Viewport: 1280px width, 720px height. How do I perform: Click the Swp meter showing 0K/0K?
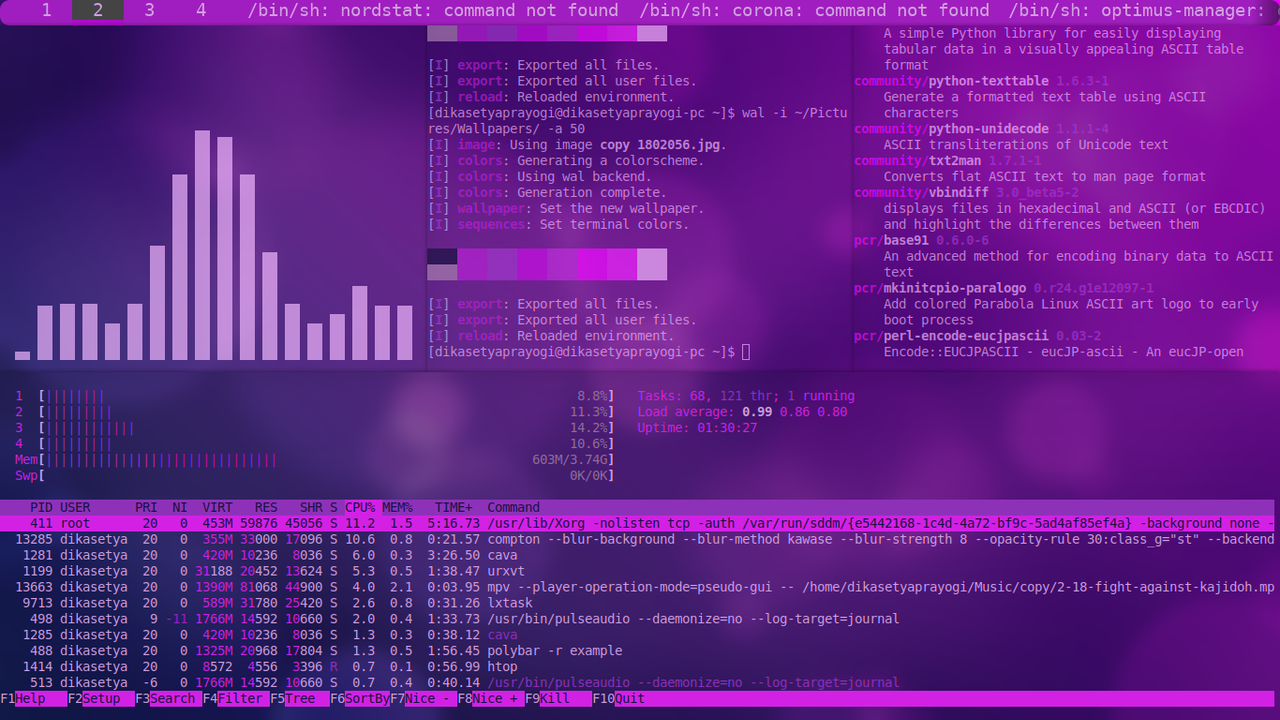click(314, 476)
